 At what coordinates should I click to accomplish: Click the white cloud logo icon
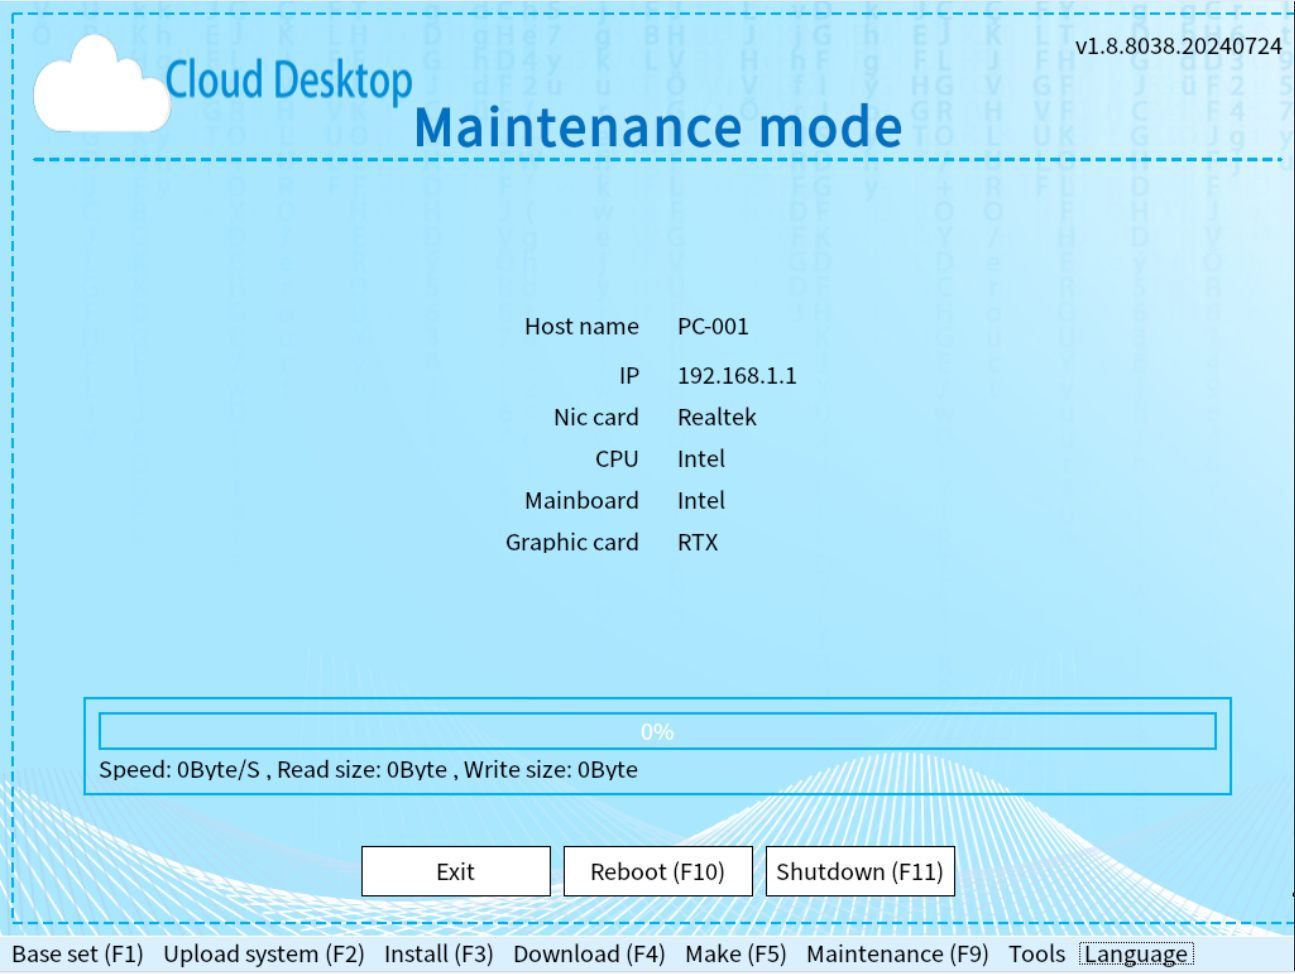point(100,85)
